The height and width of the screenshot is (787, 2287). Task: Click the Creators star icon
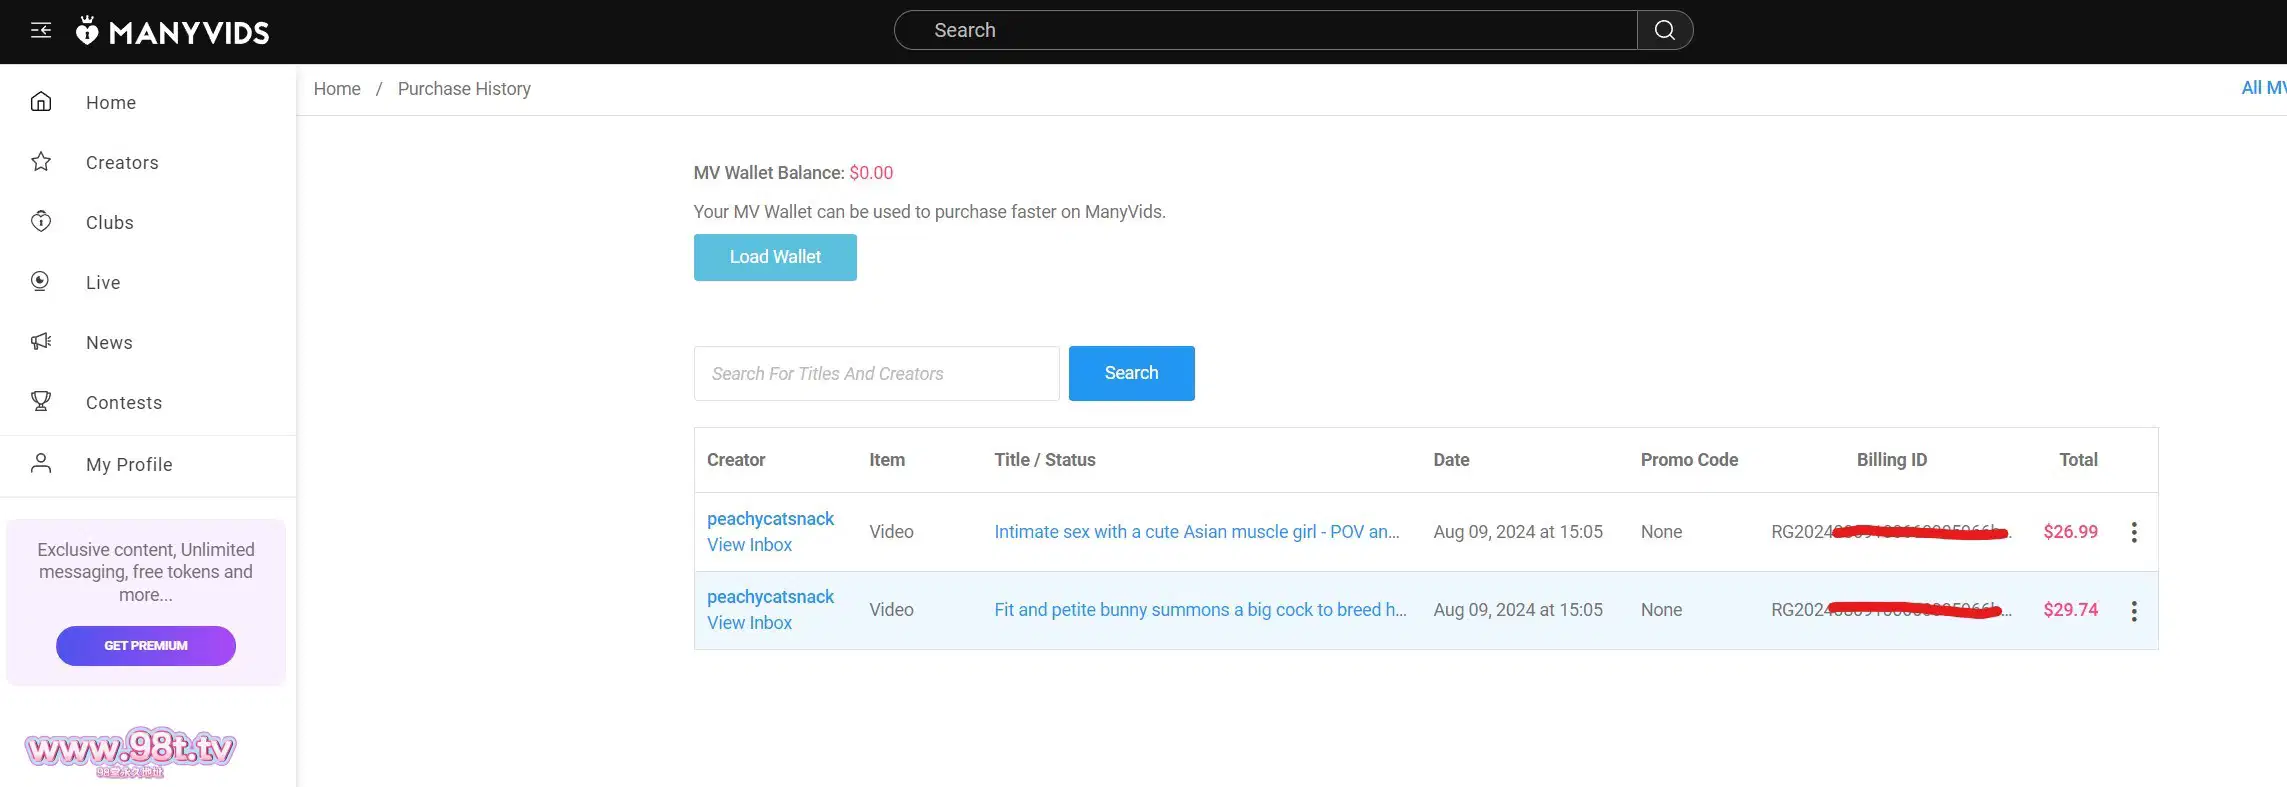tap(41, 162)
